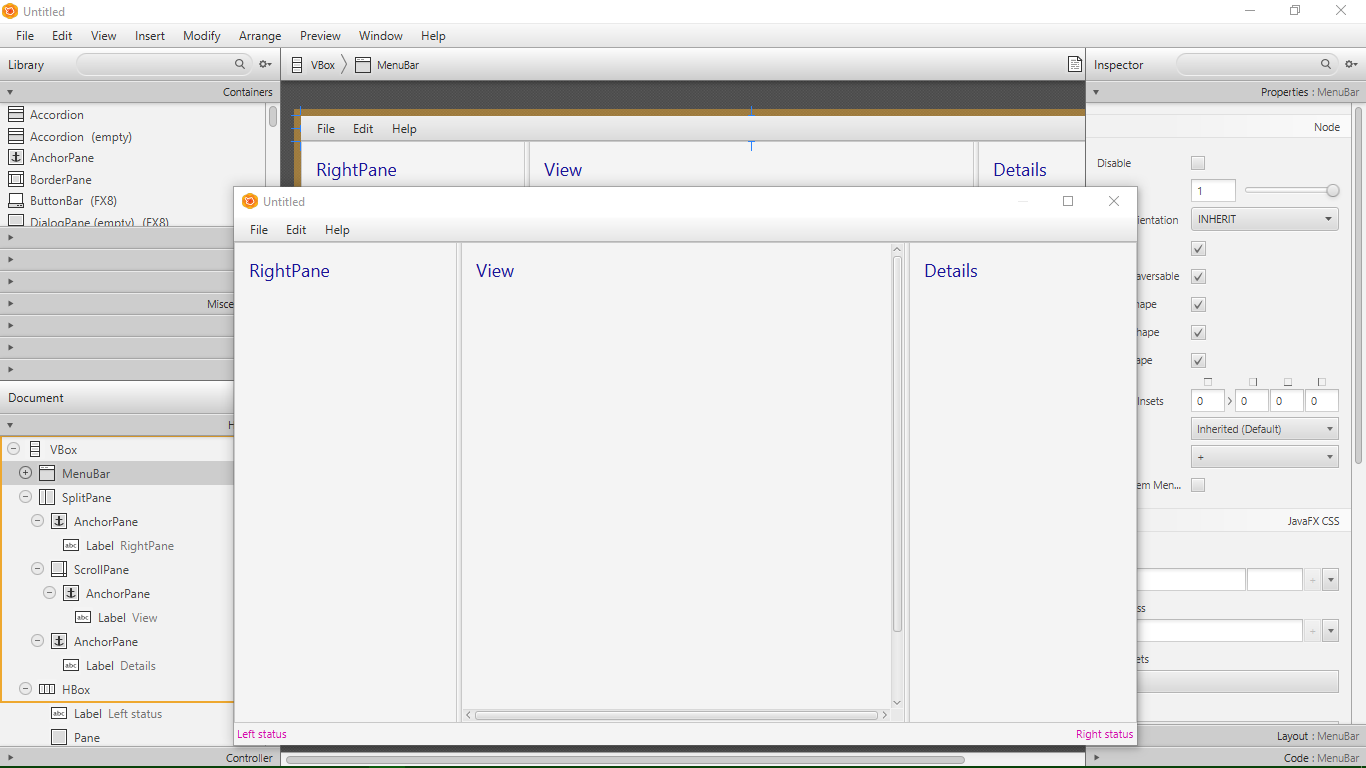Toggle the Use System Menu Bar checkbox

(1197, 484)
